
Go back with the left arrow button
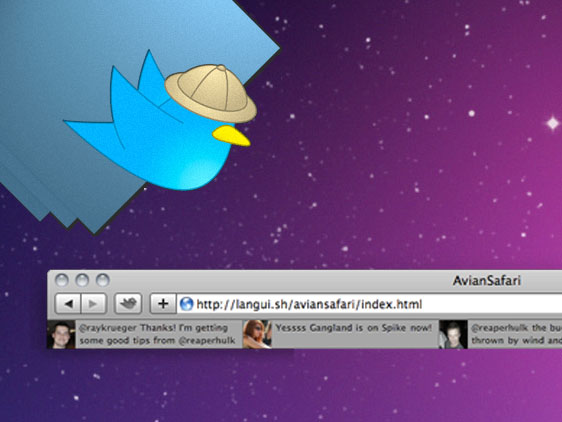point(68,304)
